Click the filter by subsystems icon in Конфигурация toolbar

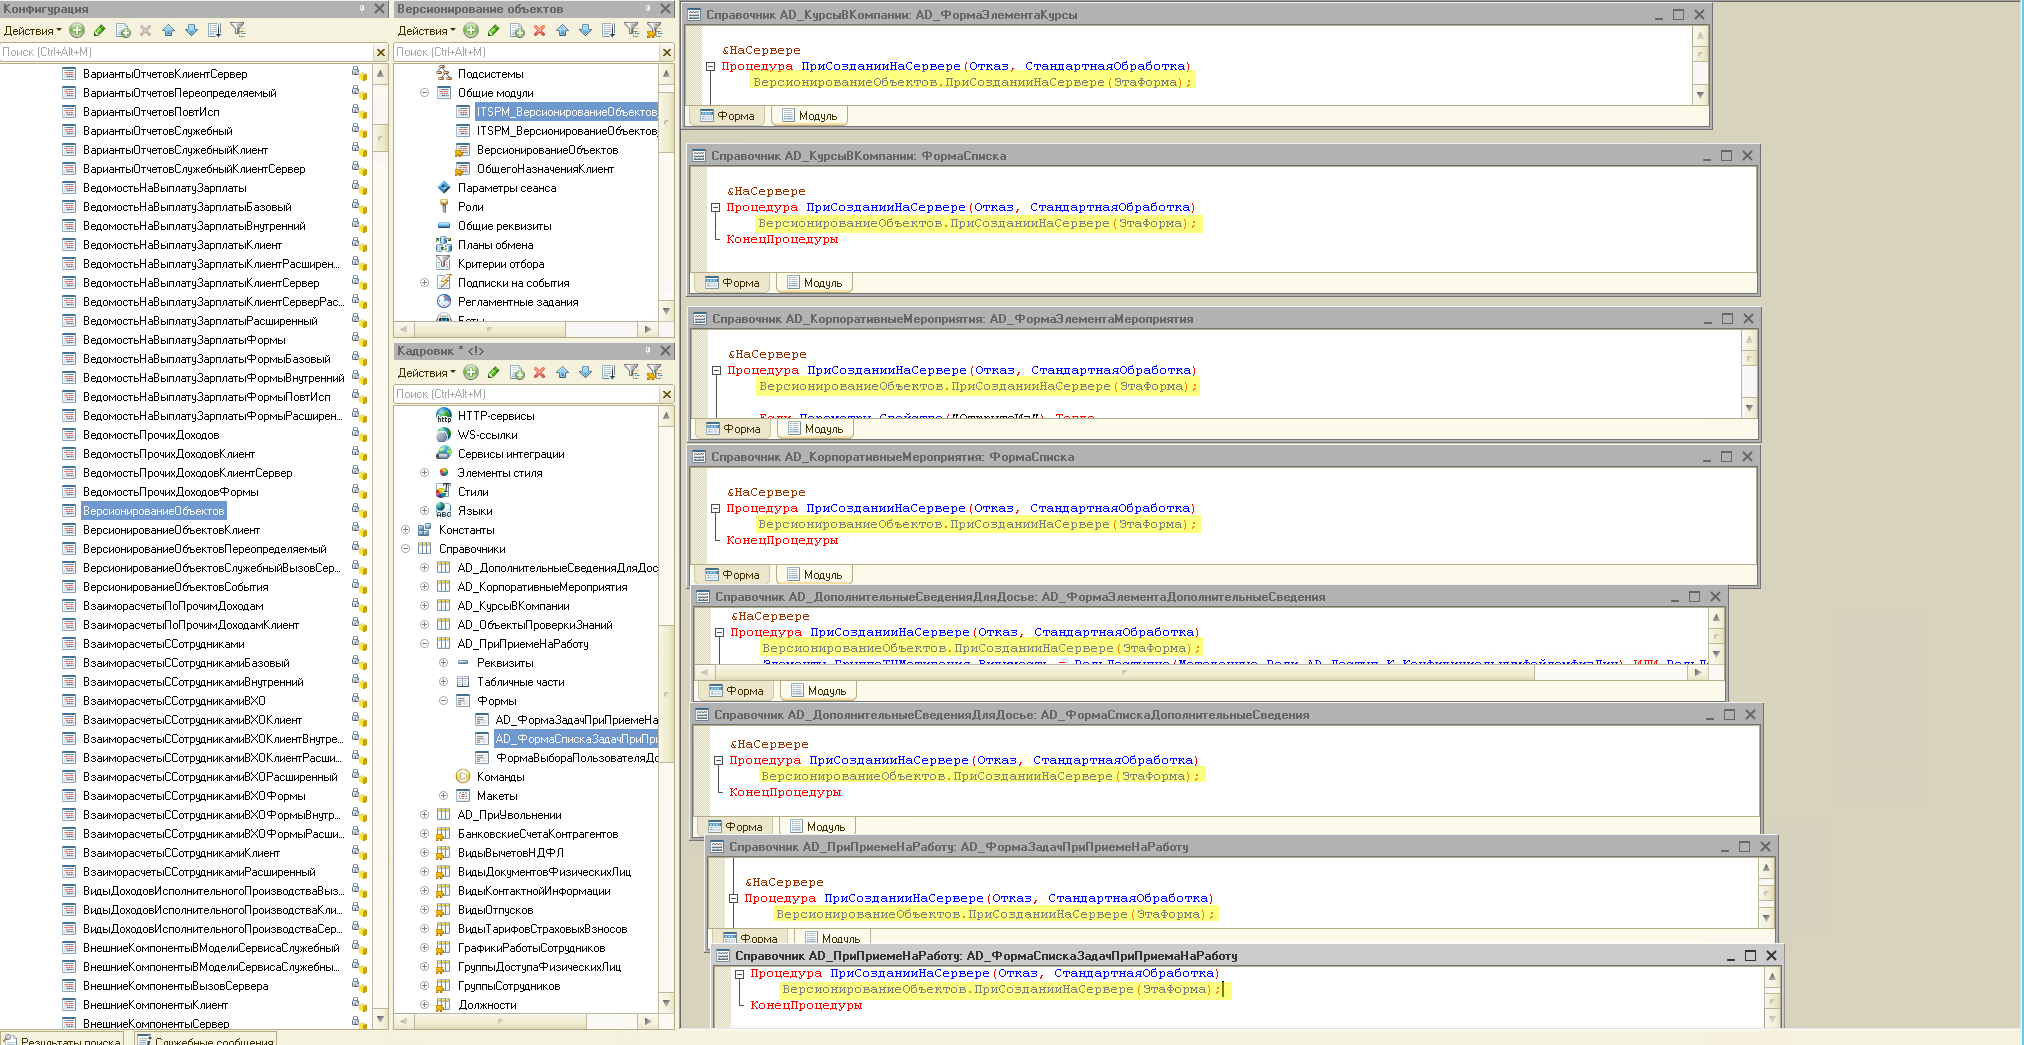(238, 31)
